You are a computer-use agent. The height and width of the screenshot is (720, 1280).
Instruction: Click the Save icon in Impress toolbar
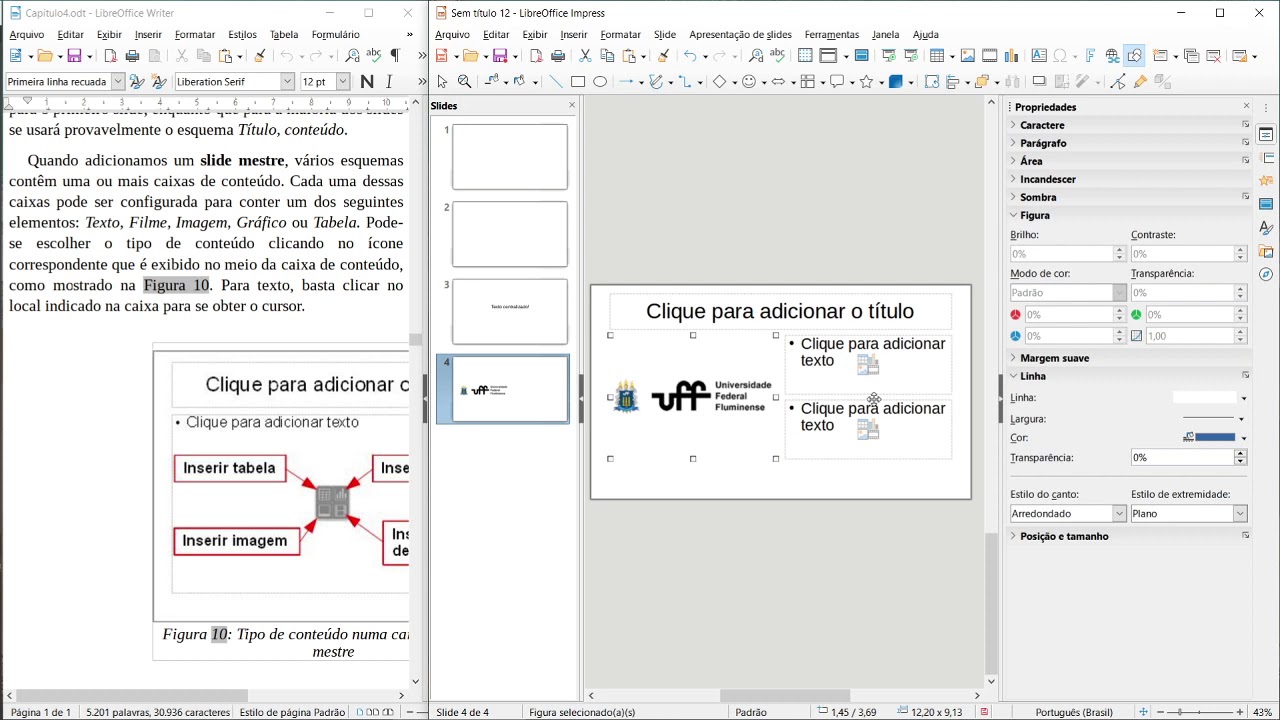coord(499,56)
